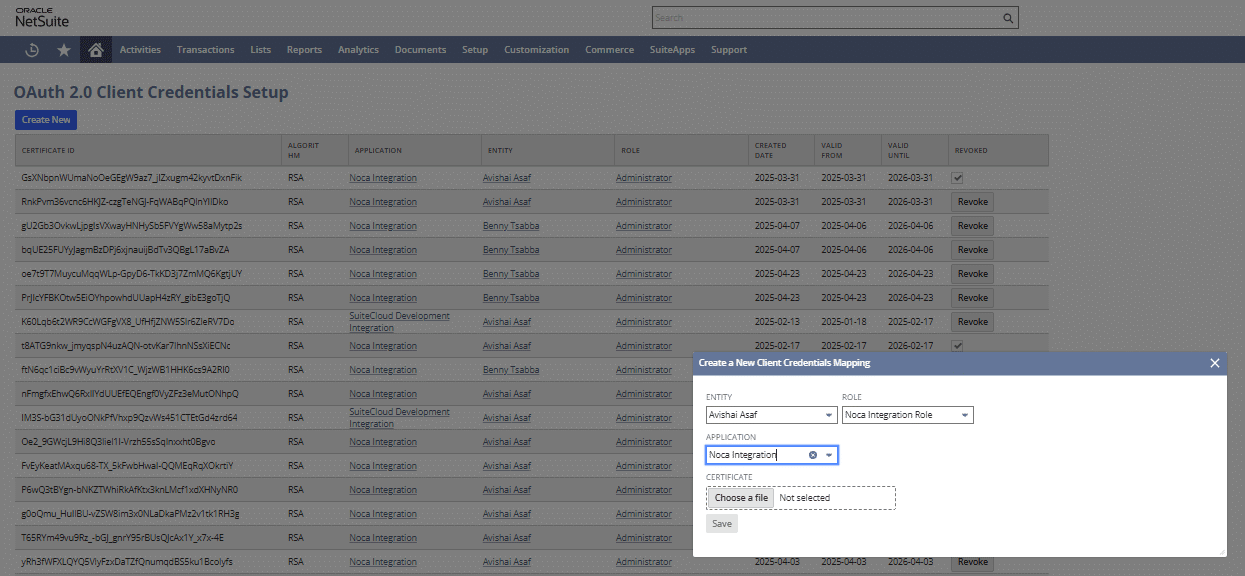The width and height of the screenshot is (1245, 576).
Task: Revoke the certificate RnkPvm36
Action: click(972, 202)
